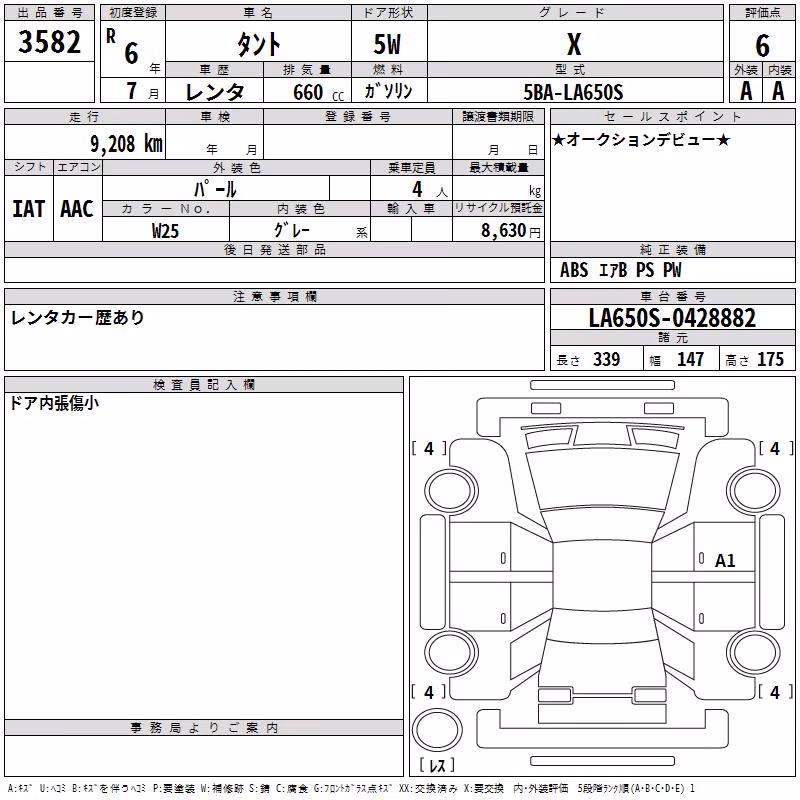This screenshot has width=800, height=800.
Task: Select shift type IAT
Action: click(x=29, y=209)
